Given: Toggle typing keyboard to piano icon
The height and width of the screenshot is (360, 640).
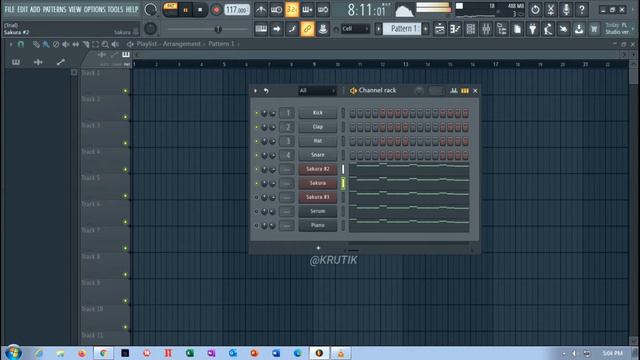Looking at the screenshot, I should [261, 29].
